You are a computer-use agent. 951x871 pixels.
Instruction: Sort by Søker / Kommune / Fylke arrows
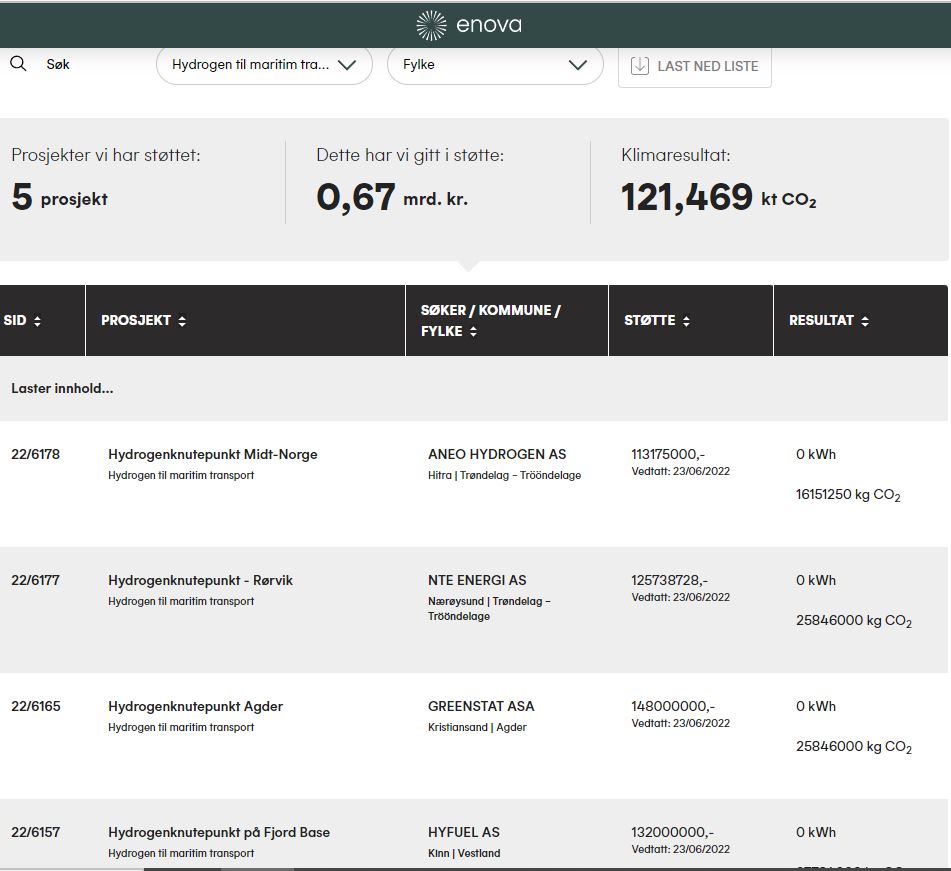(x=473, y=332)
